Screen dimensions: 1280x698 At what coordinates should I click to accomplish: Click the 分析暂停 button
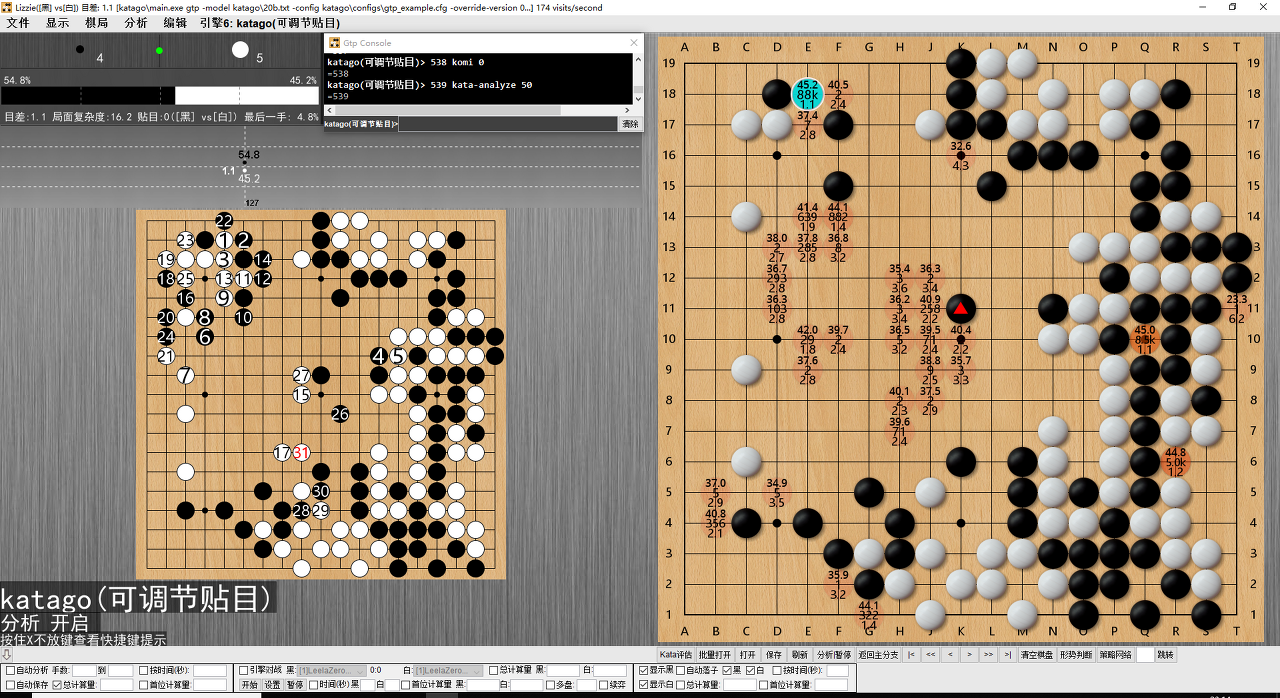click(x=834, y=654)
